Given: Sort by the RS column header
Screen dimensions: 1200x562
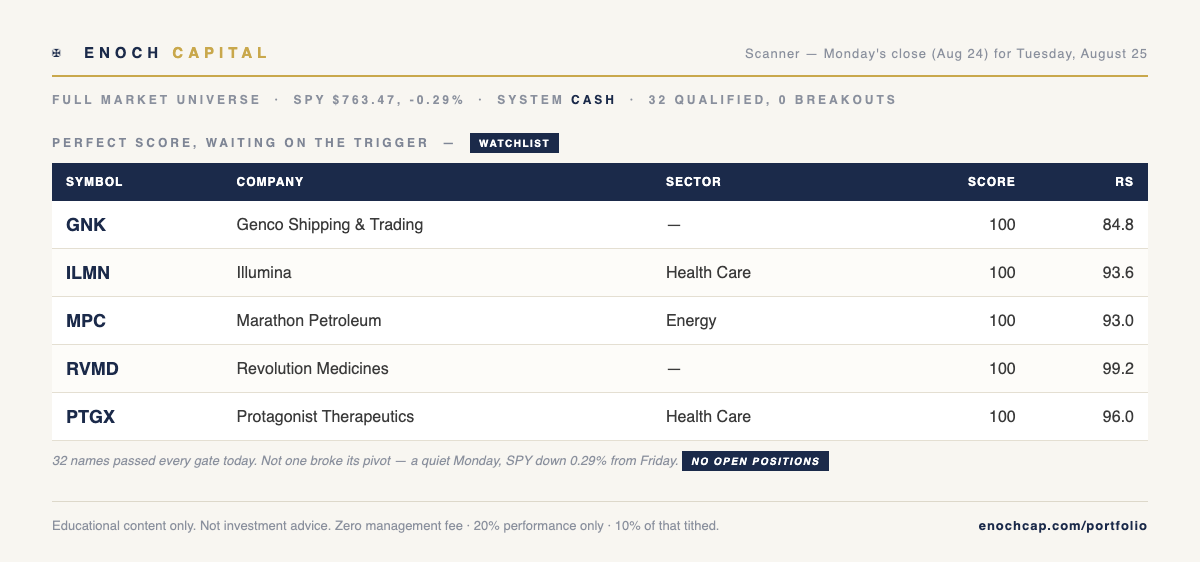Looking at the screenshot, I should 1125,182.
